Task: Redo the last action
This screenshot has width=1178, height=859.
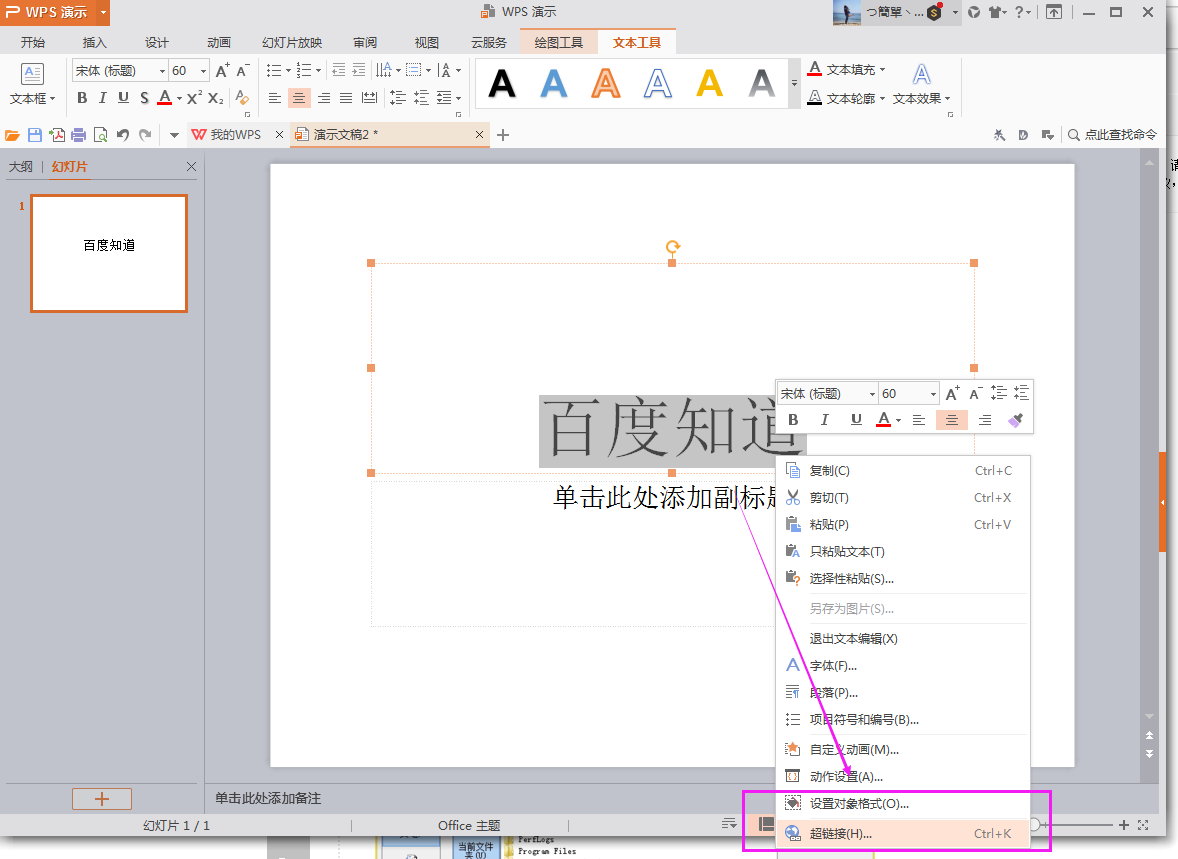Action: click(x=145, y=135)
